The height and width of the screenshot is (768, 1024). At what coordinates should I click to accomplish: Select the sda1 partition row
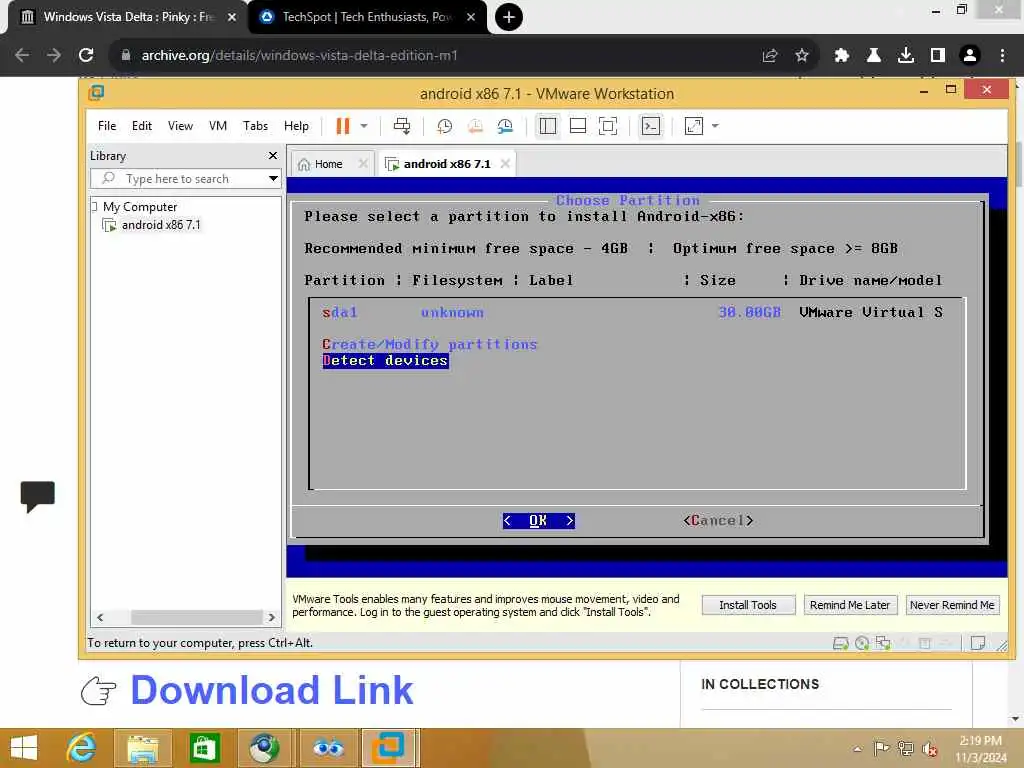coord(633,312)
